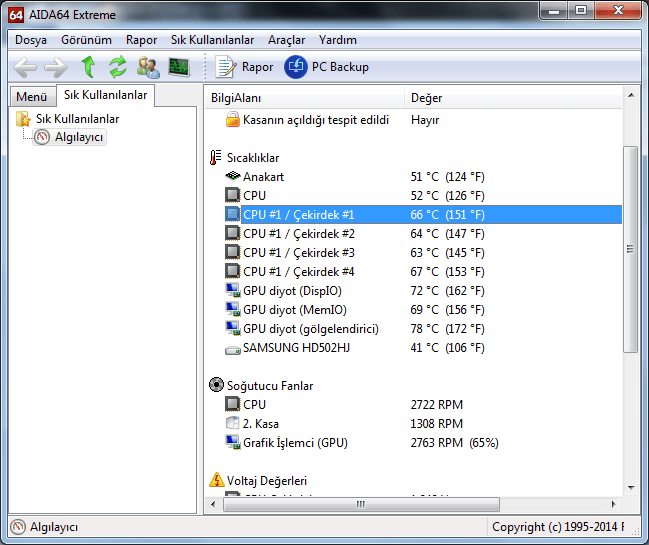Click the SAMSUNG HD502HJ drive icon
Screen dimensions: 649x545
pos(233,351)
